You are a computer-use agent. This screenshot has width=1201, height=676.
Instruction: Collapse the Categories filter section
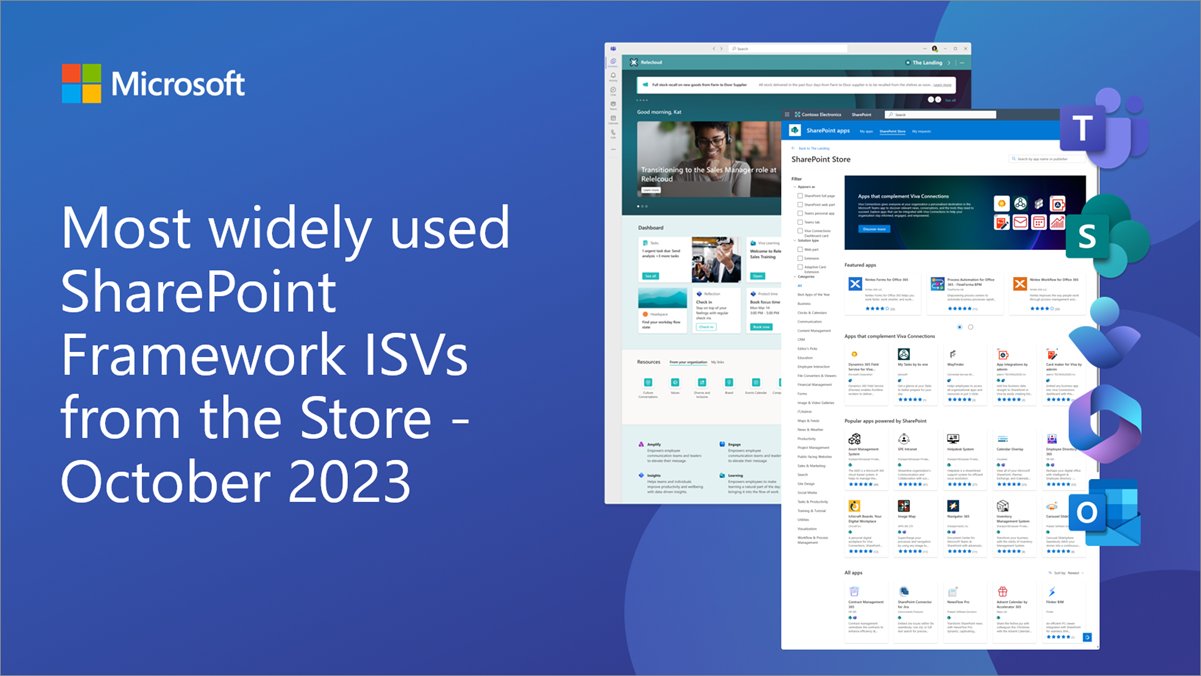(794, 277)
